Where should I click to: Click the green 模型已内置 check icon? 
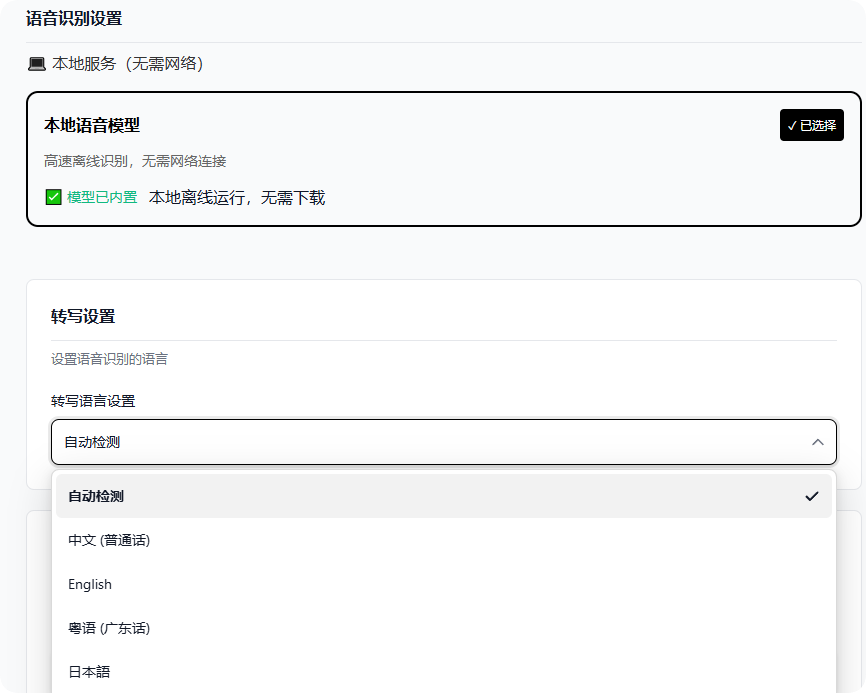point(52,197)
